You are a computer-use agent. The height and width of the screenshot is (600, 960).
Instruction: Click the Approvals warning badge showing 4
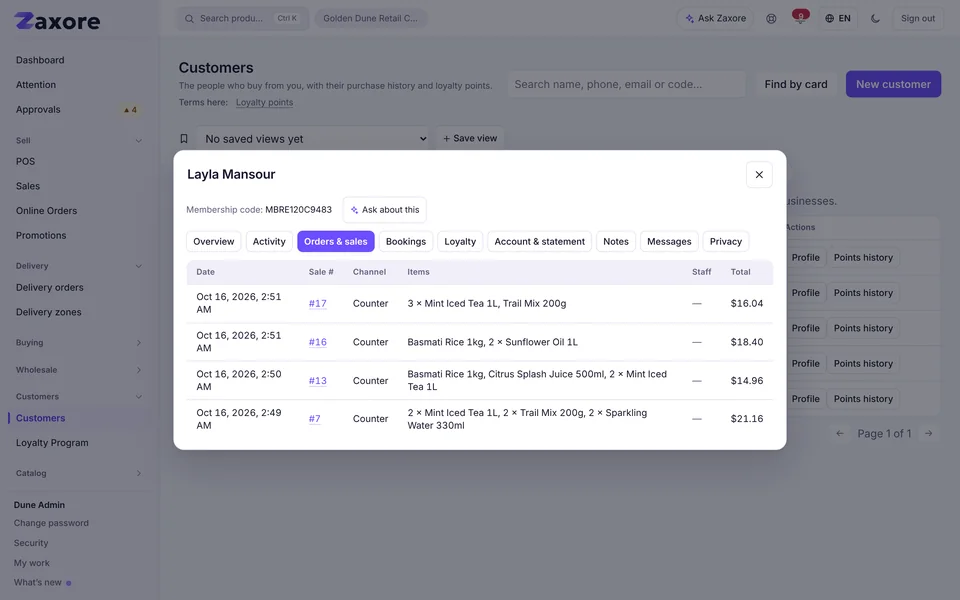[x=130, y=110]
